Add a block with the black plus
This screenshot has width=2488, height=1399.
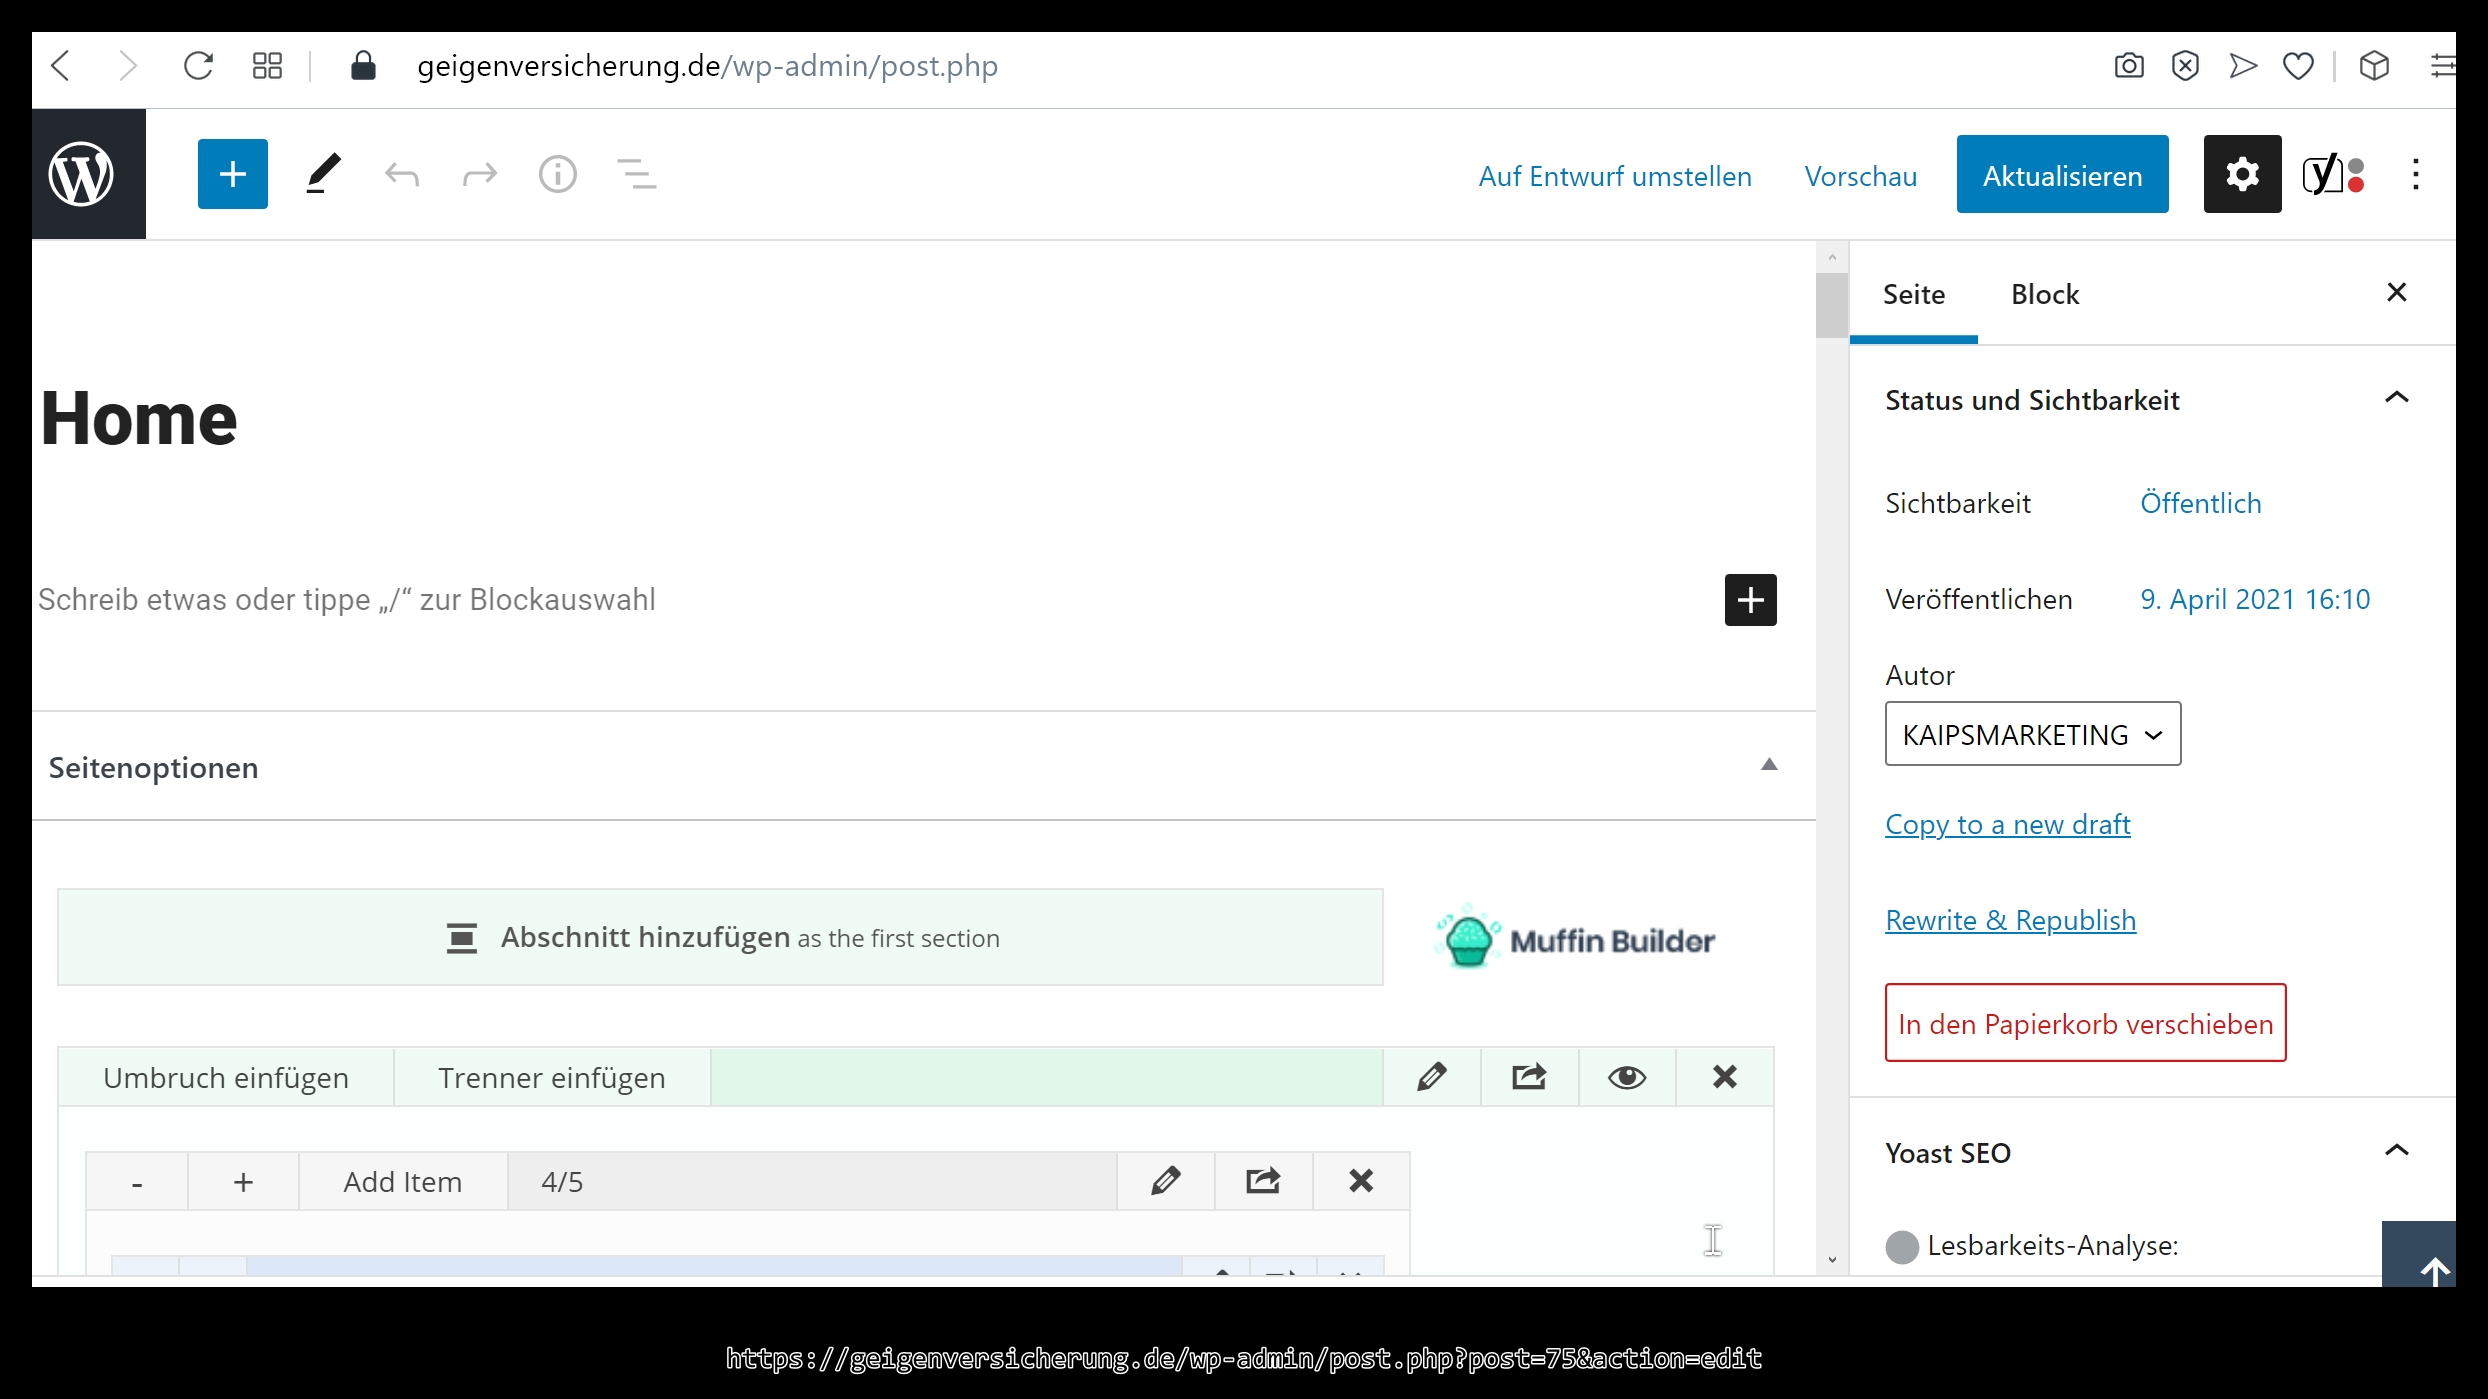click(1750, 600)
